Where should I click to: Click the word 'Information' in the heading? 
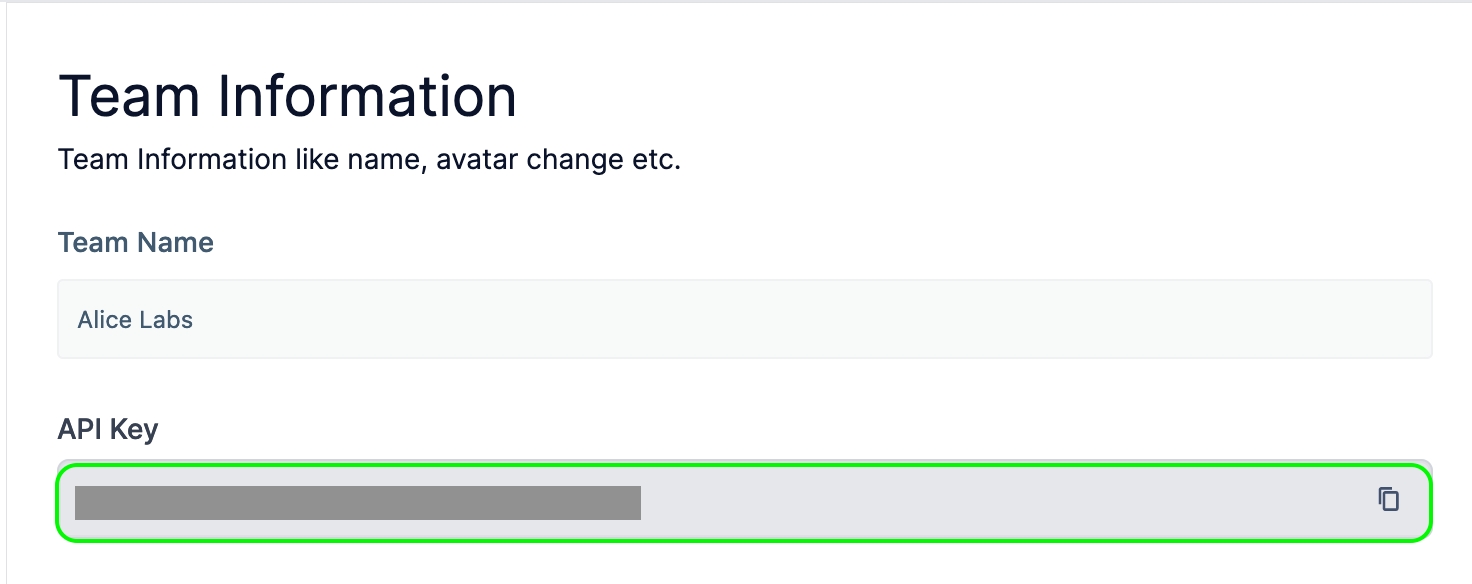point(366,96)
